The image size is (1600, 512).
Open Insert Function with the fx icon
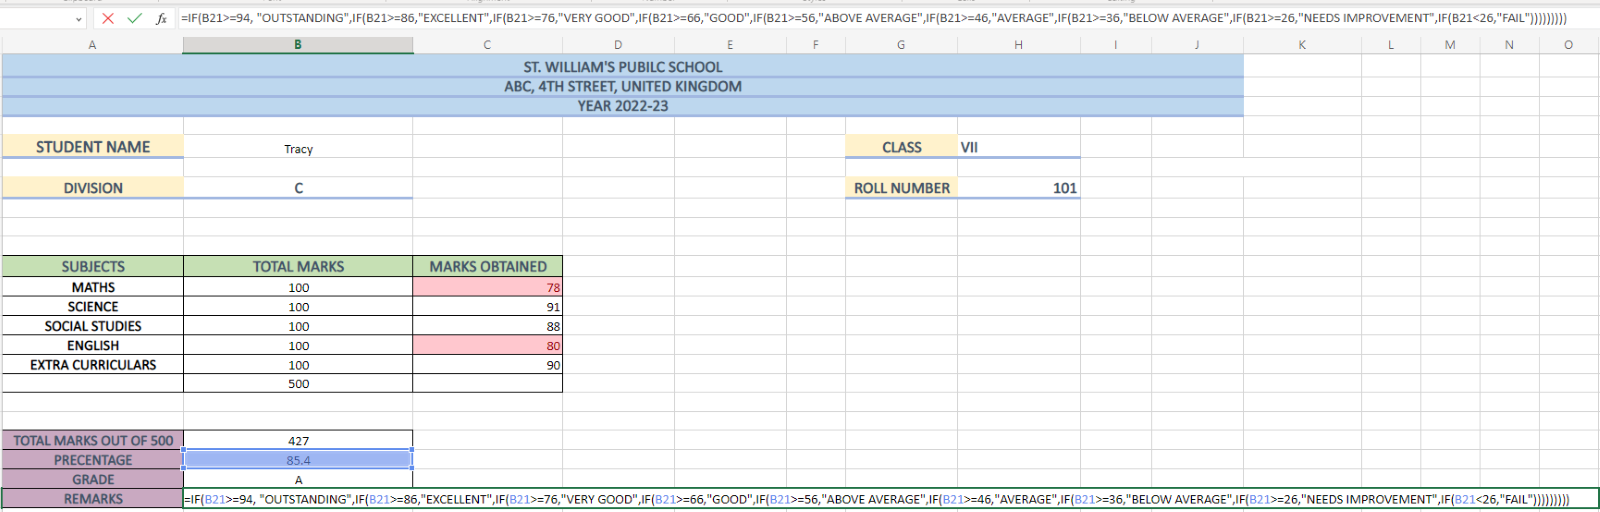[x=161, y=18]
